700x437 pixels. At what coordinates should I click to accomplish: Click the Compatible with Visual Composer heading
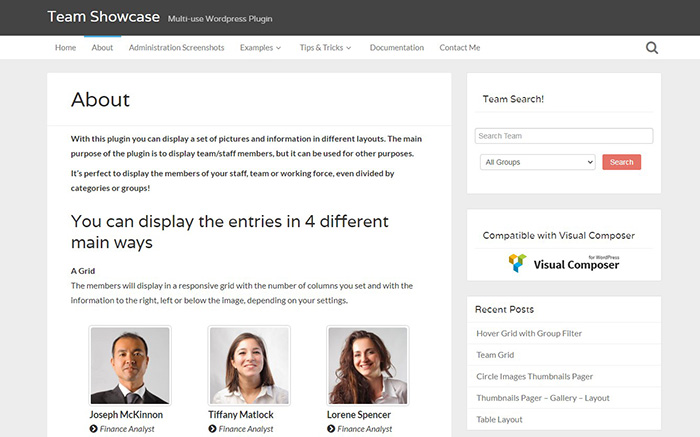(558, 235)
